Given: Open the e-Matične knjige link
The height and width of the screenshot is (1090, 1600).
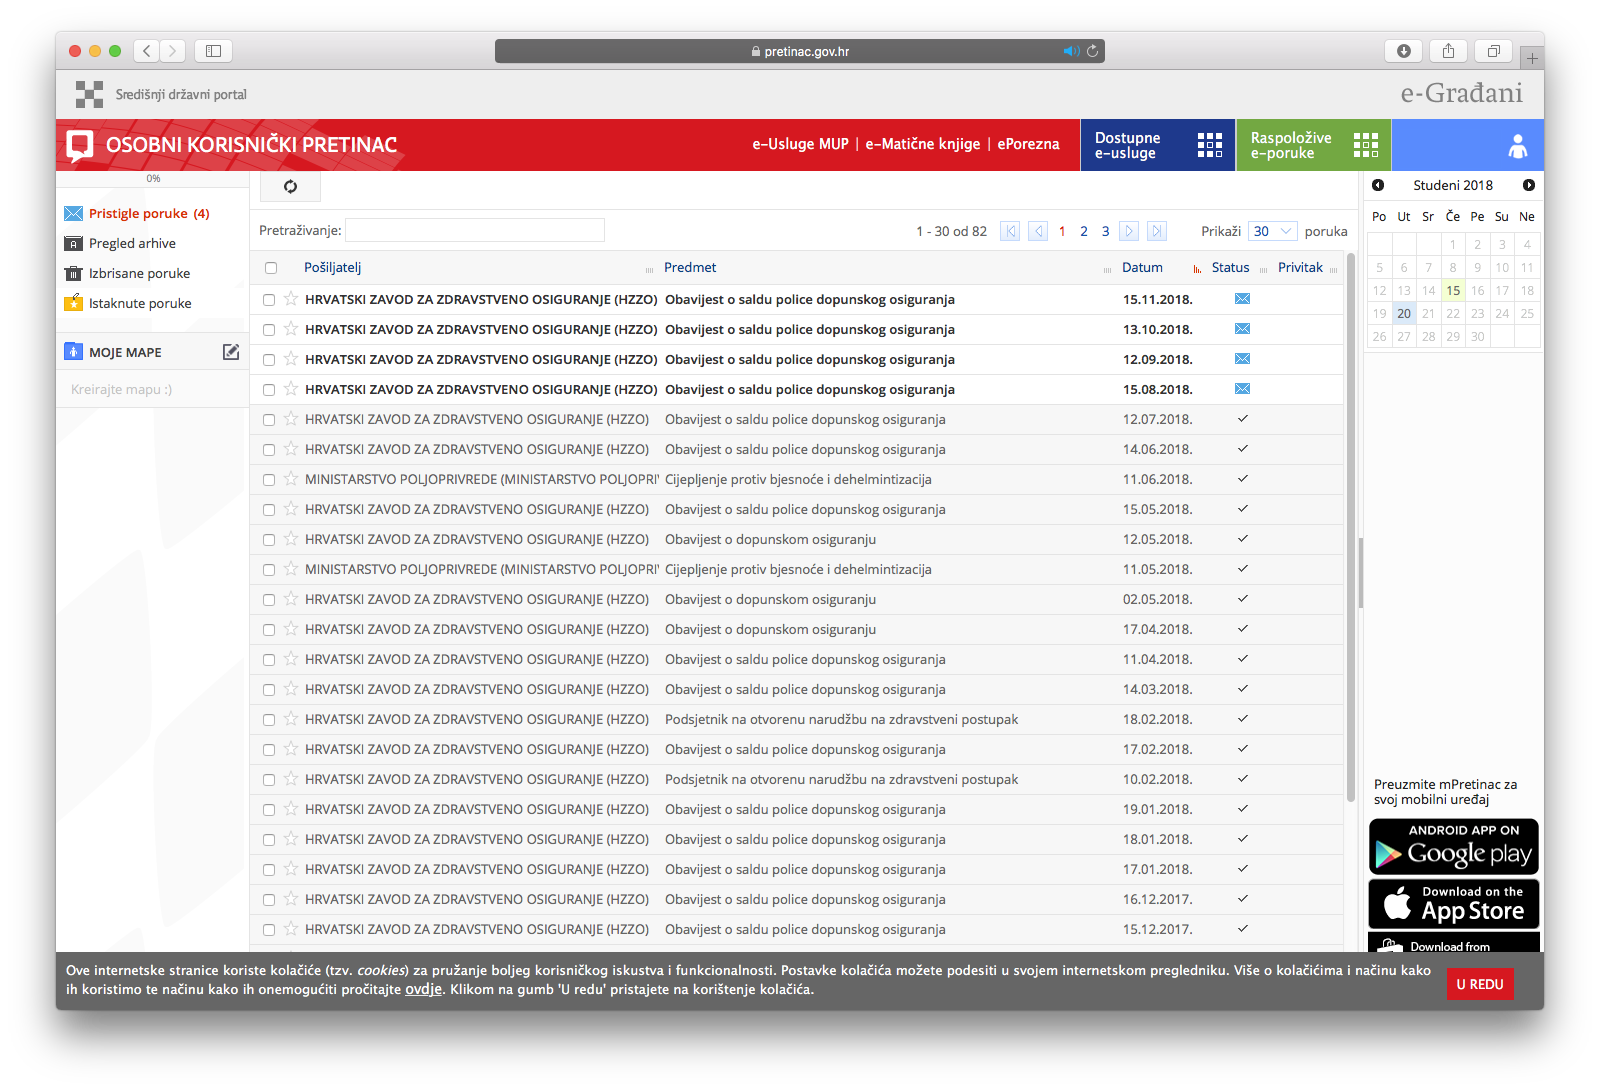Looking at the screenshot, I should coord(922,144).
